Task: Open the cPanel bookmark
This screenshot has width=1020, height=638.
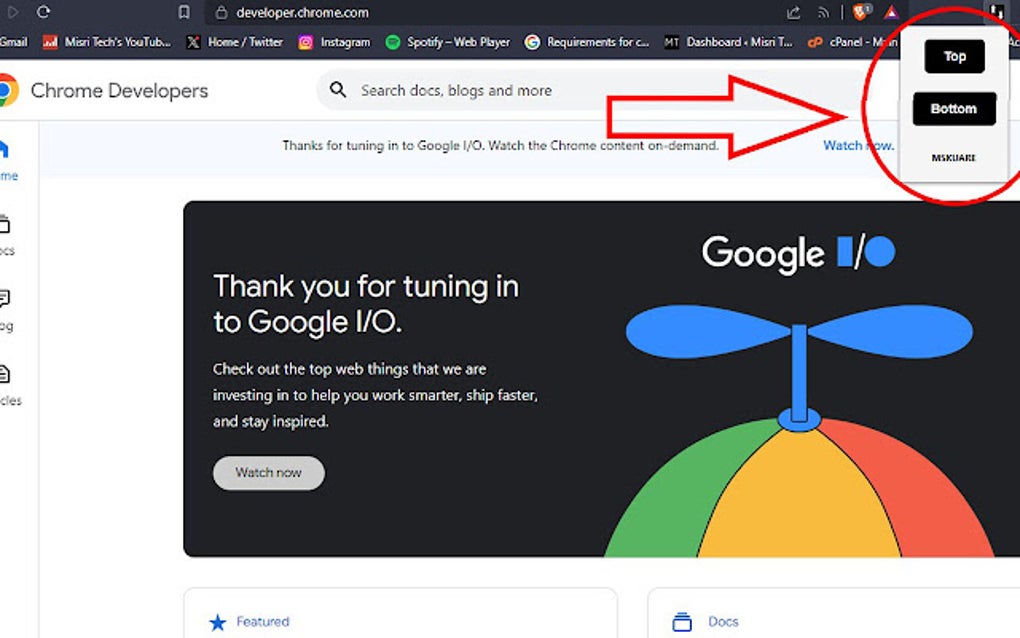Action: [852, 42]
